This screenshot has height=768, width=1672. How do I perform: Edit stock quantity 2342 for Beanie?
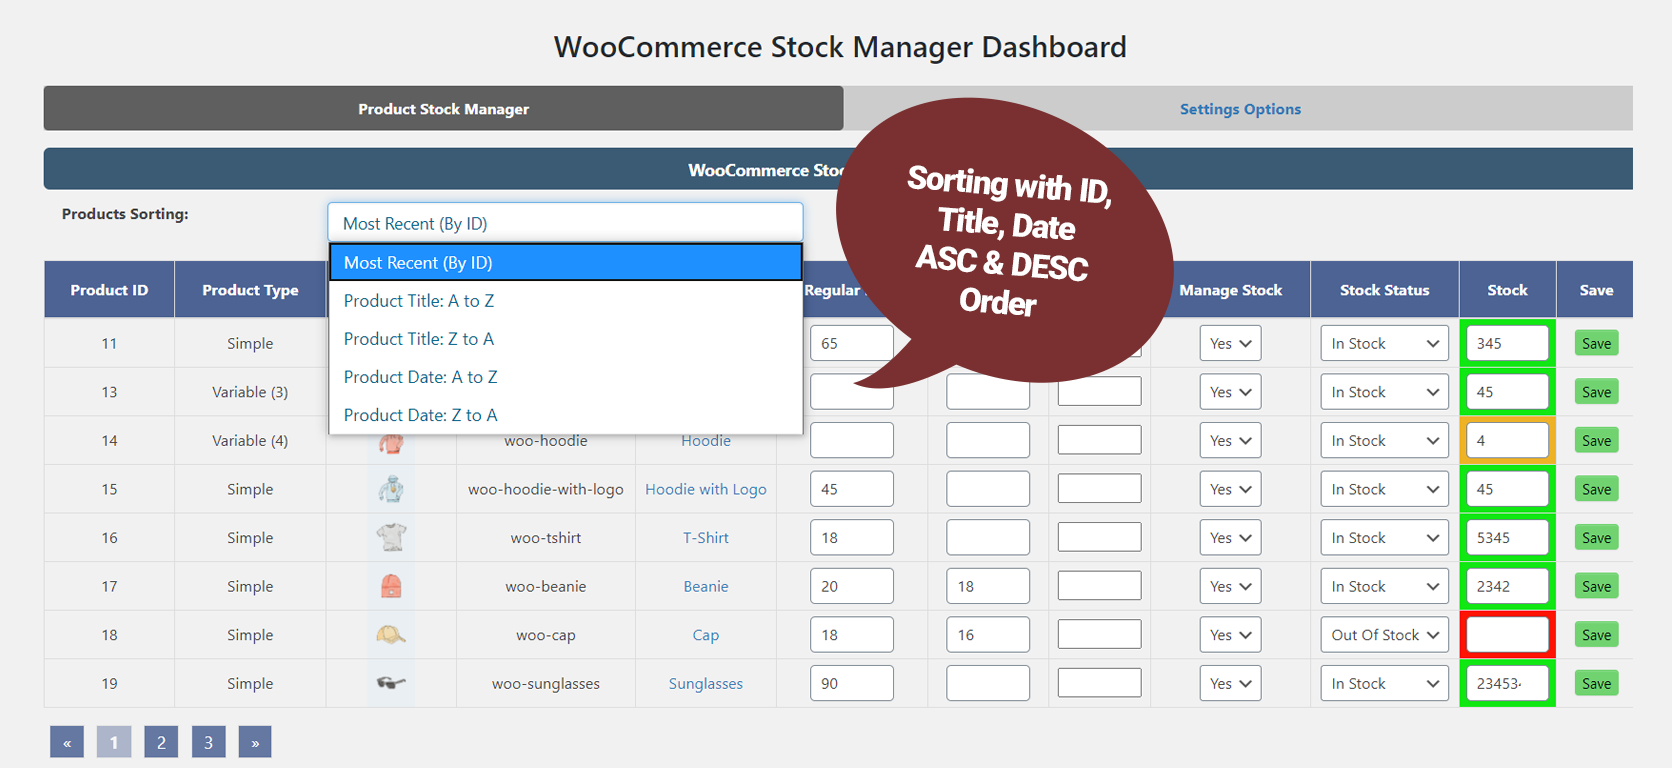click(1507, 586)
